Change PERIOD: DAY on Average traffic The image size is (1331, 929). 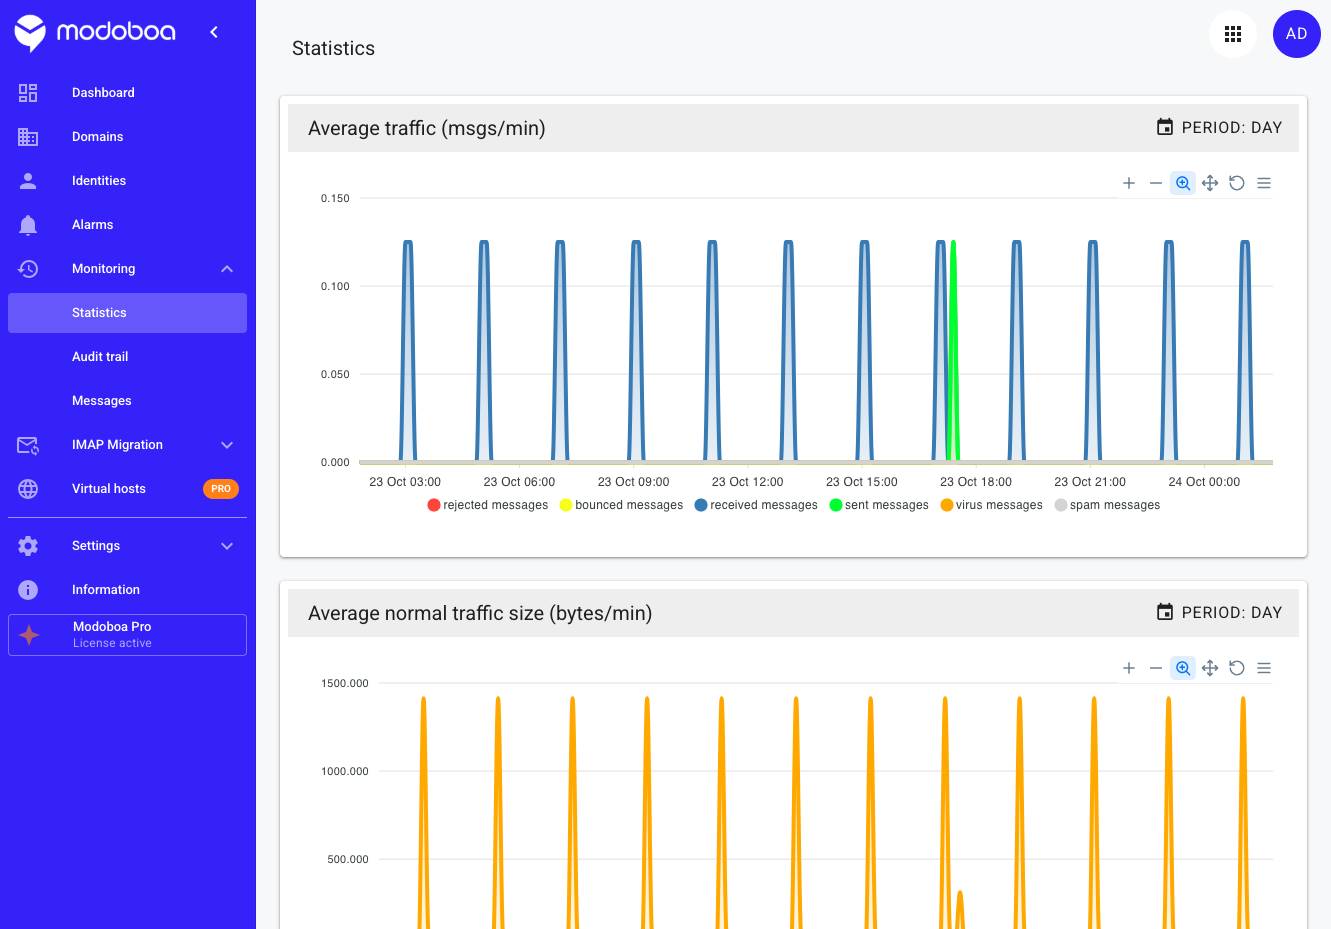1219,128
